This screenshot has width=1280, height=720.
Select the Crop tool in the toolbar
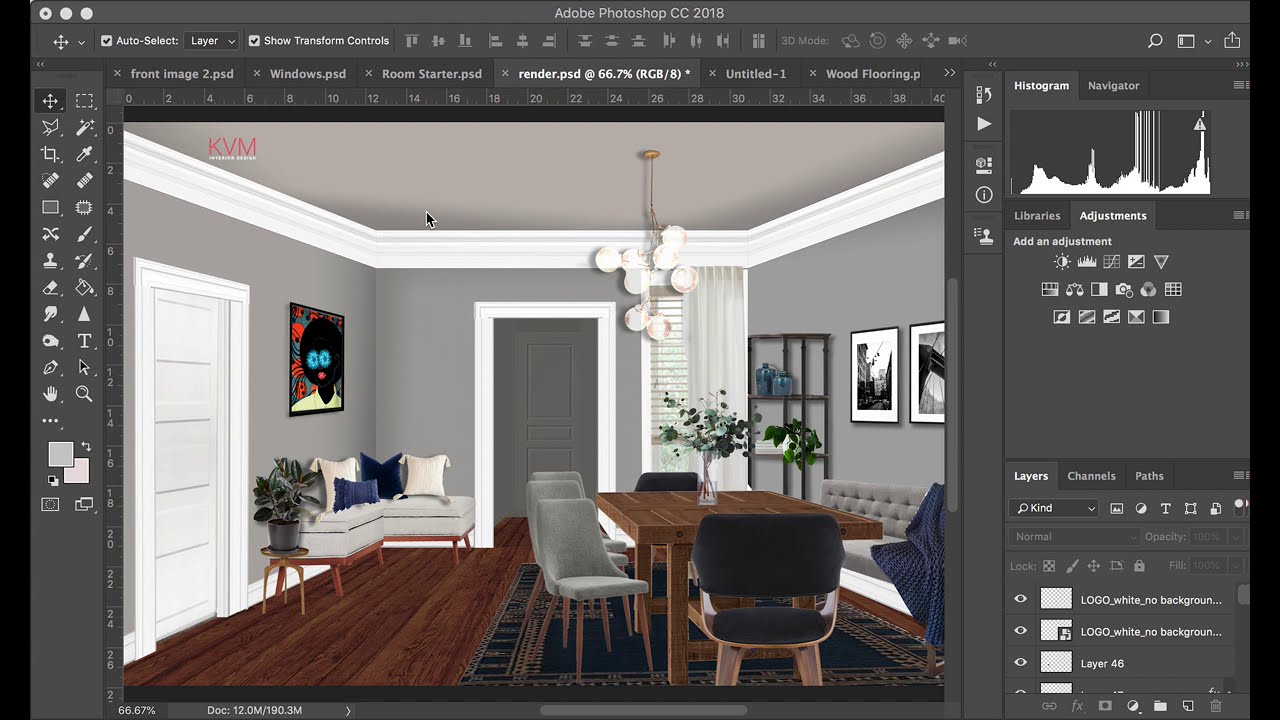pos(50,154)
